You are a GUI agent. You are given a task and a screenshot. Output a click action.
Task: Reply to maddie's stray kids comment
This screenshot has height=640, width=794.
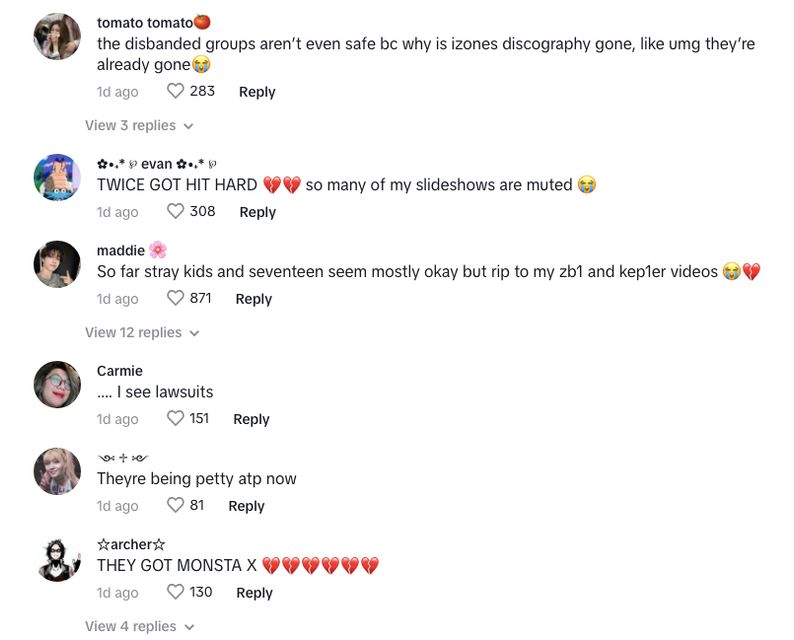click(x=253, y=299)
